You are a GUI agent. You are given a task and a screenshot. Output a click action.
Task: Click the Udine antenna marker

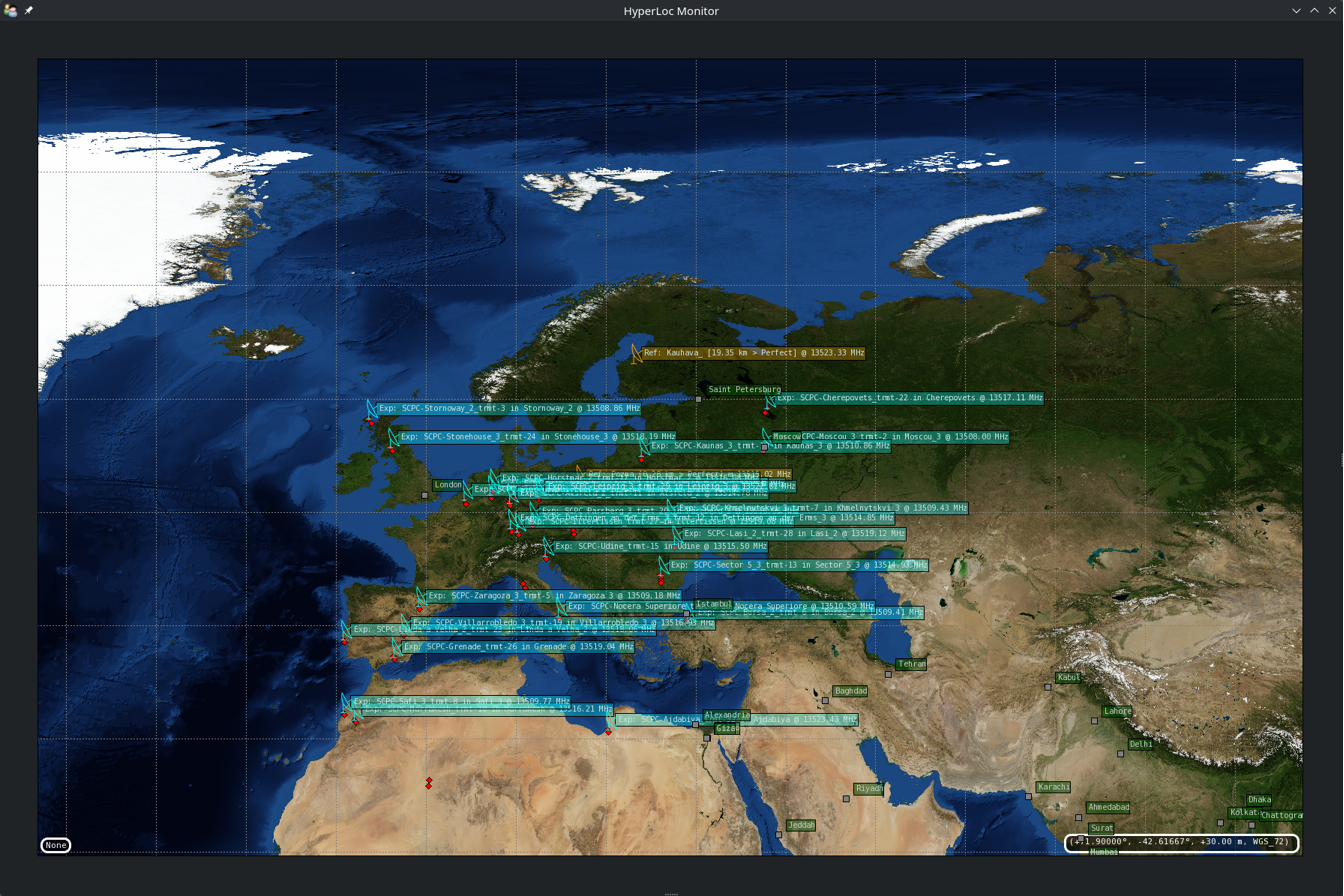point(547,547)
